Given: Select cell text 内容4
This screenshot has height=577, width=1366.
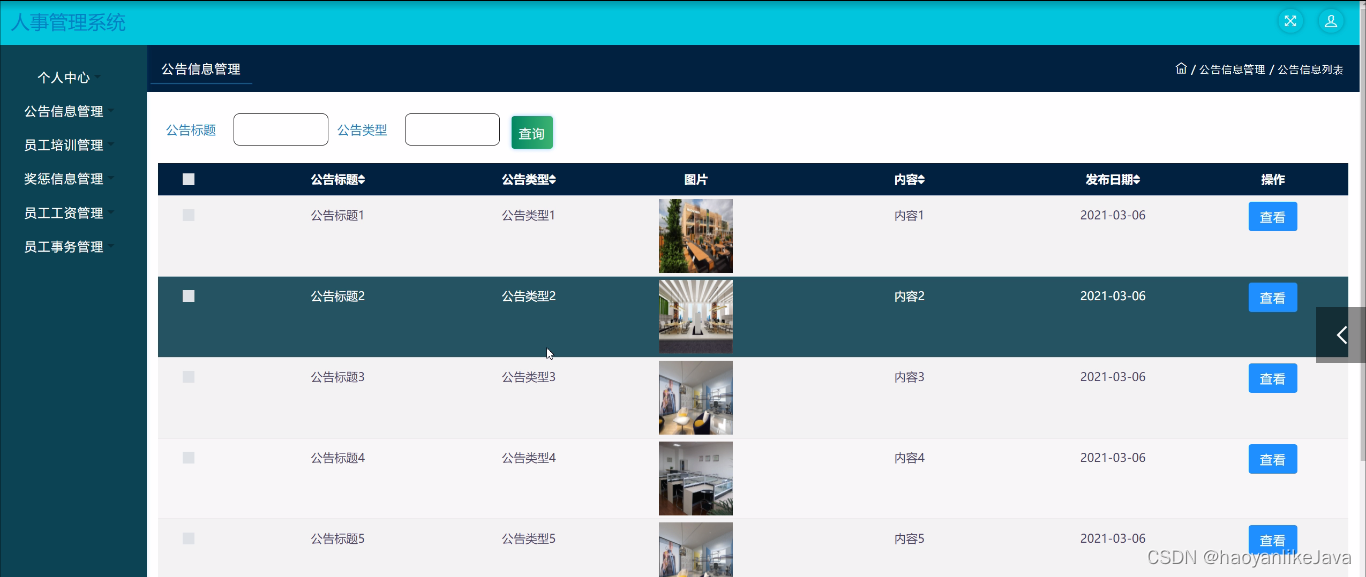Looking at the screenshot, I should [x=909, y=458].
